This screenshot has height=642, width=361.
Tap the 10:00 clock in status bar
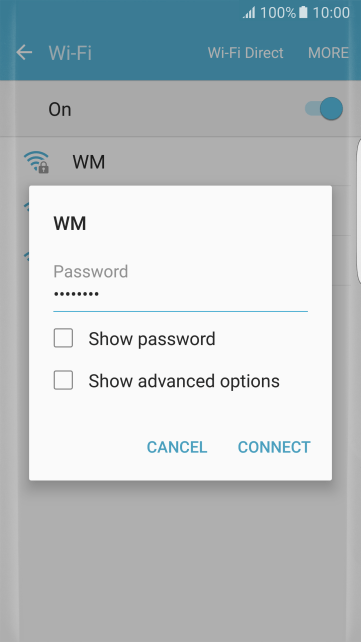[331, 13]
